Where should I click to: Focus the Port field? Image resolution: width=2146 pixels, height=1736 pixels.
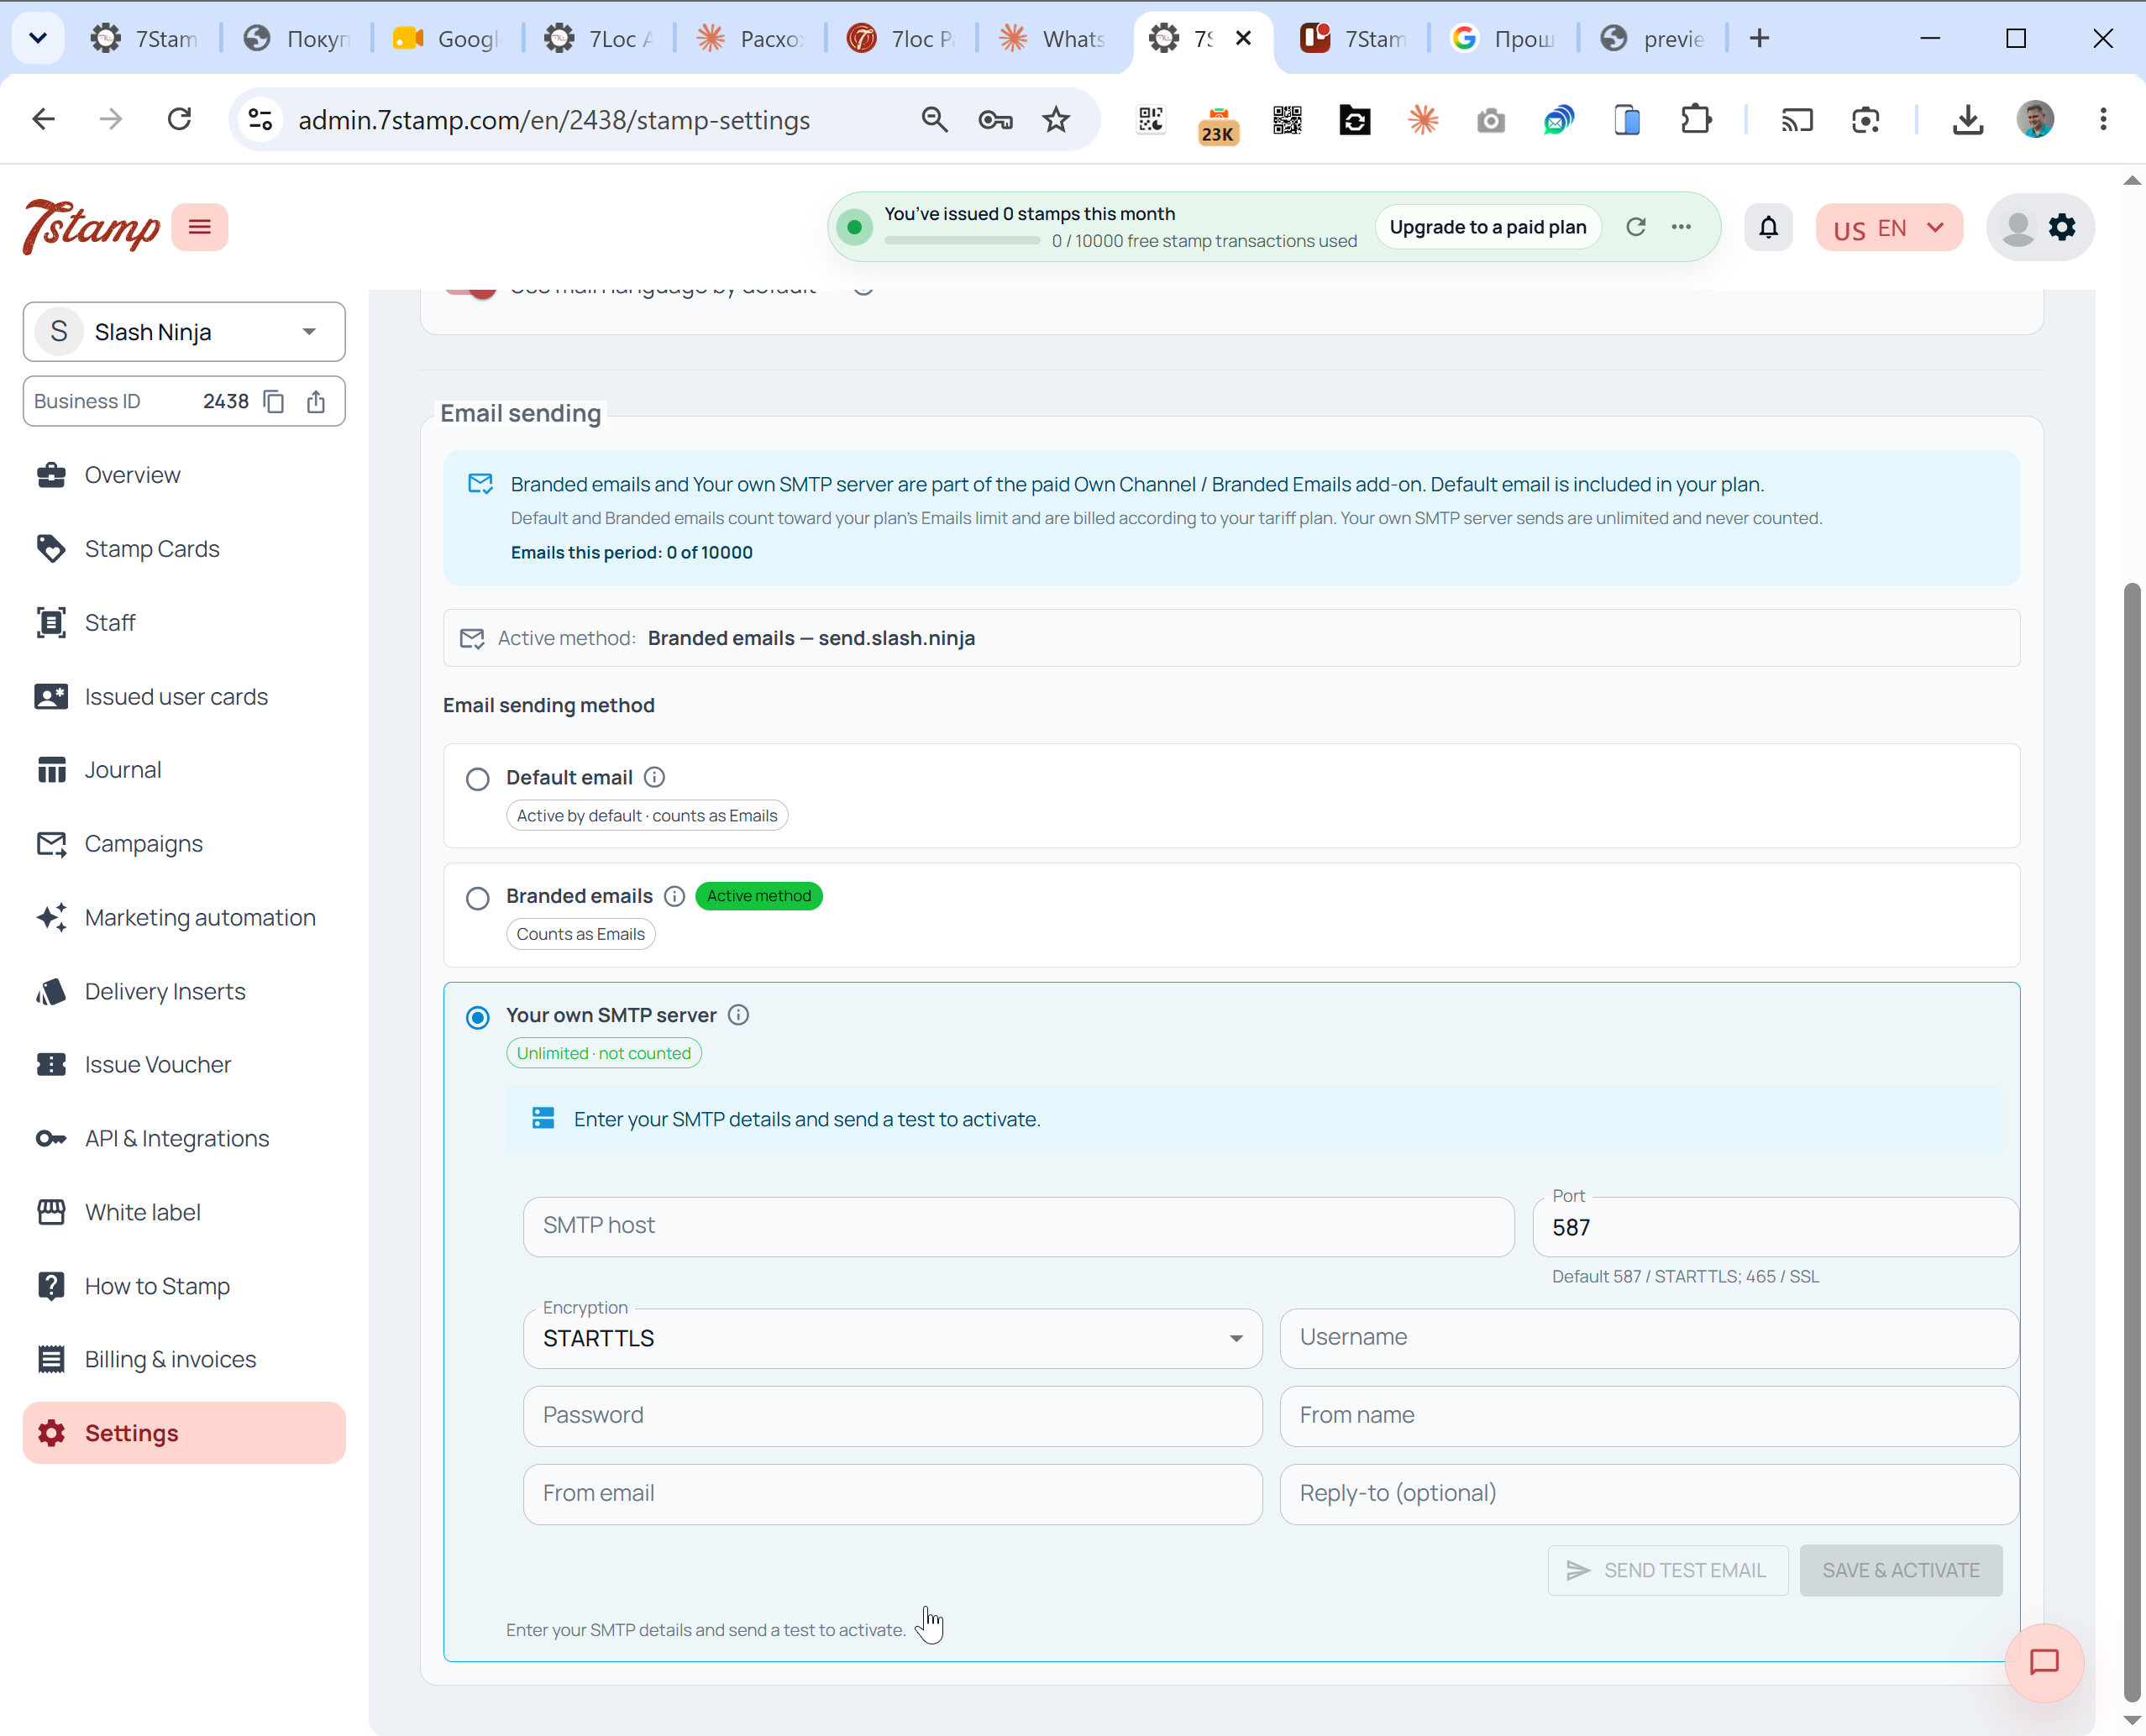pos(1775,1226)
